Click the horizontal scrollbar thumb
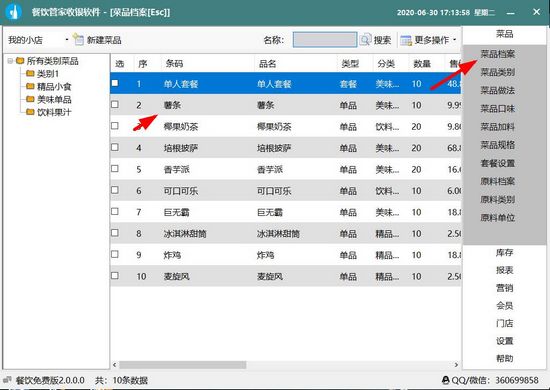The height and width of the screenshot is (390, 550). click(x=183, y=365)
